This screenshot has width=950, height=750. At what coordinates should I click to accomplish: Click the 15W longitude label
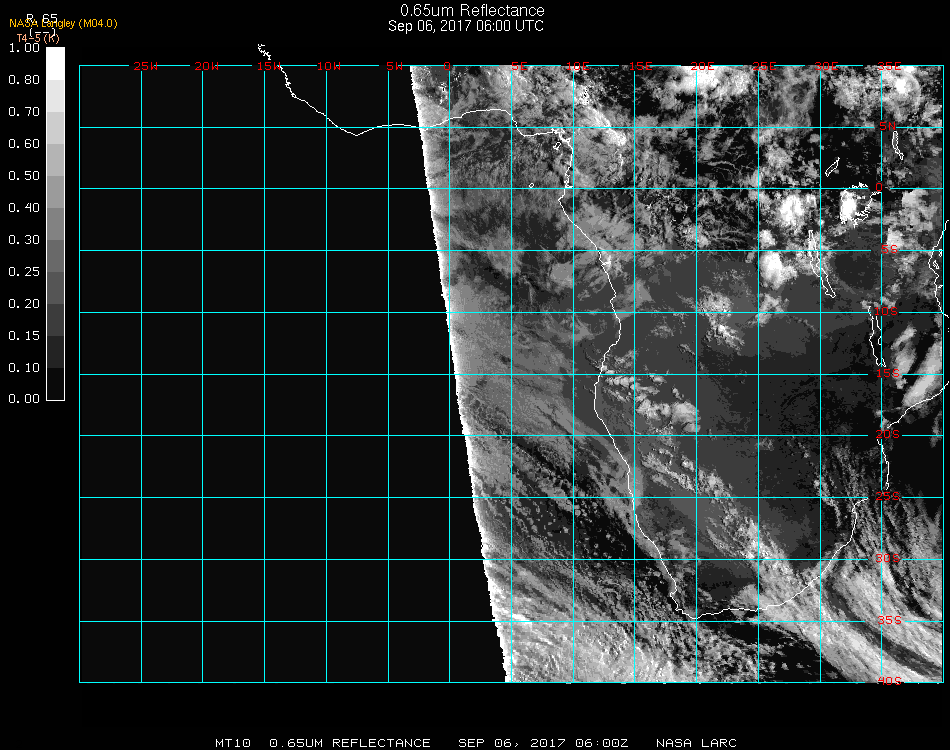tap(268, 66)
